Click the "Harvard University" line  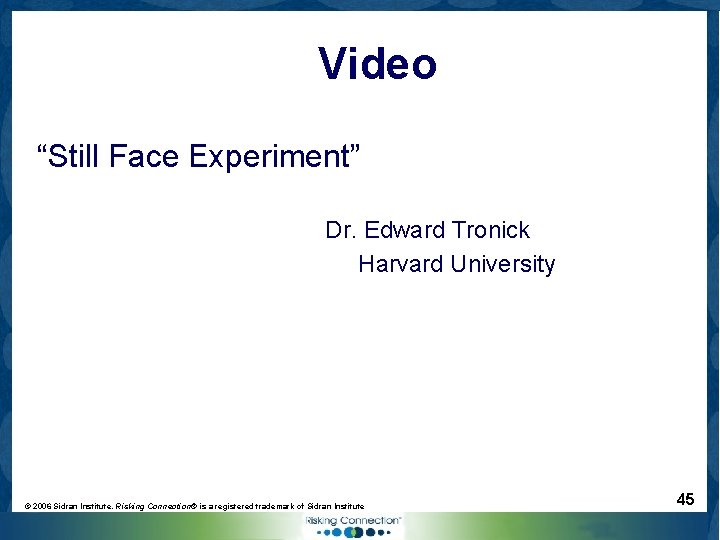tap(456, 264)
